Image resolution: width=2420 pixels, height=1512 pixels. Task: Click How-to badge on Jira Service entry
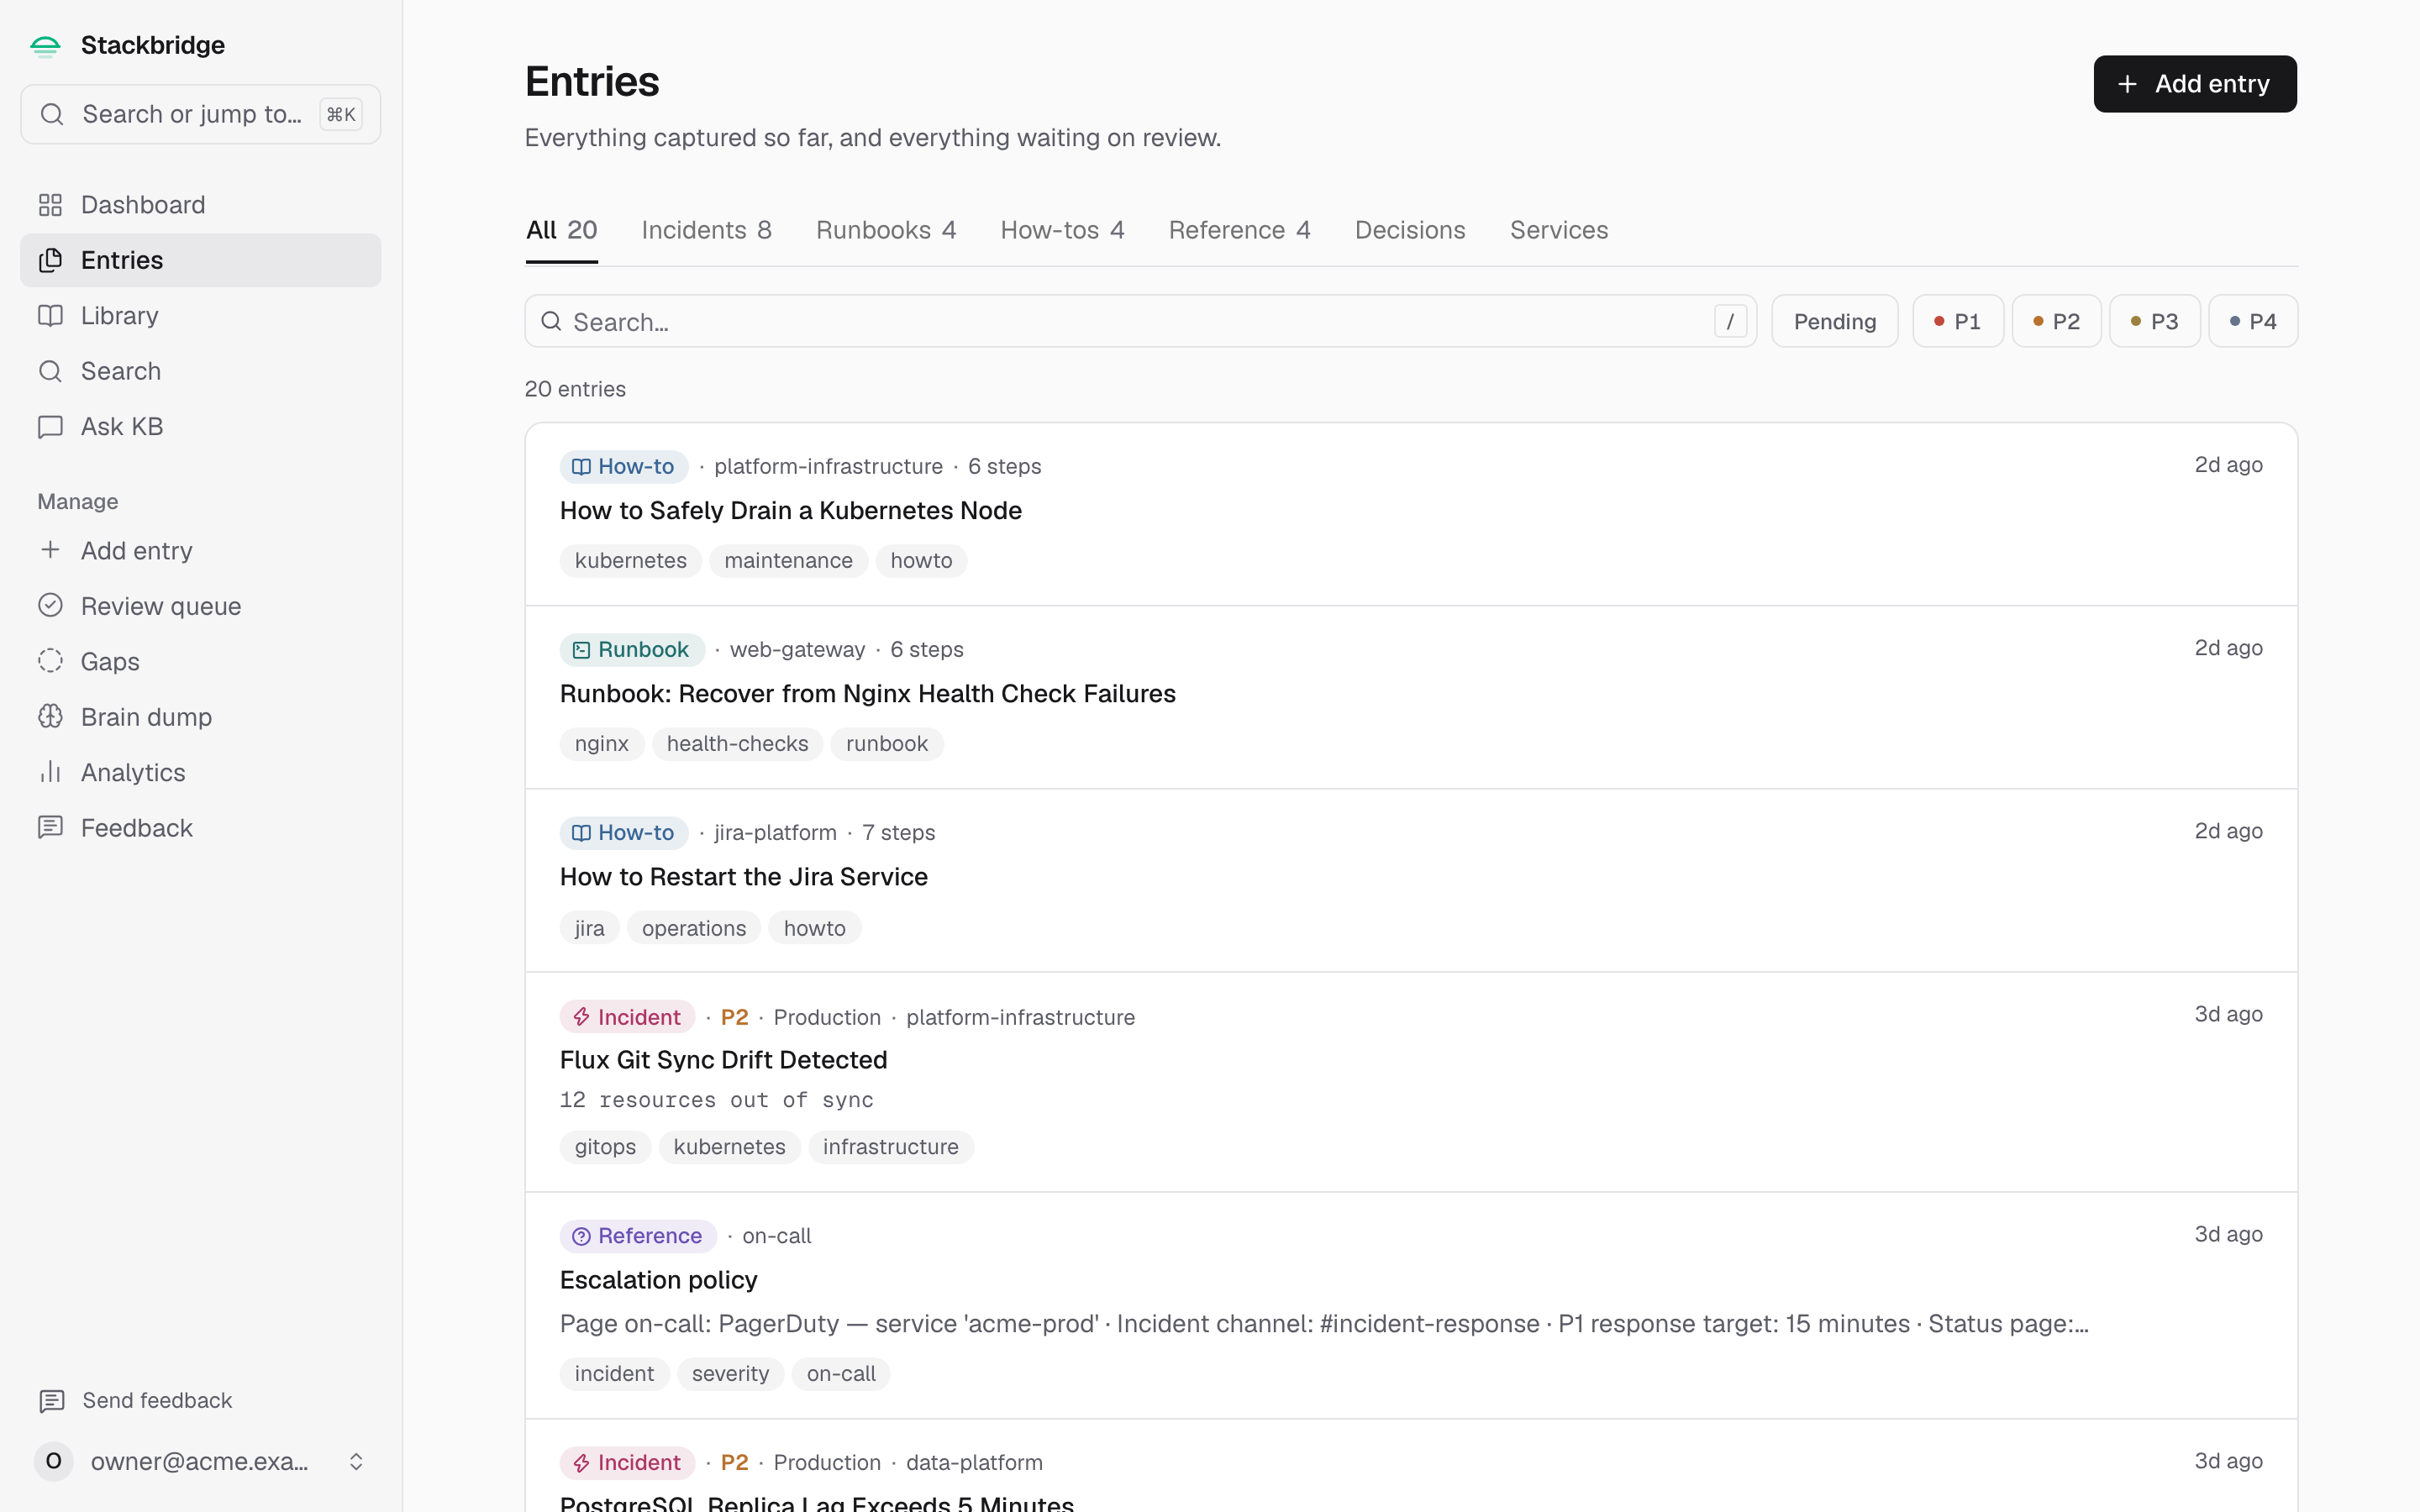click(624, 832)
